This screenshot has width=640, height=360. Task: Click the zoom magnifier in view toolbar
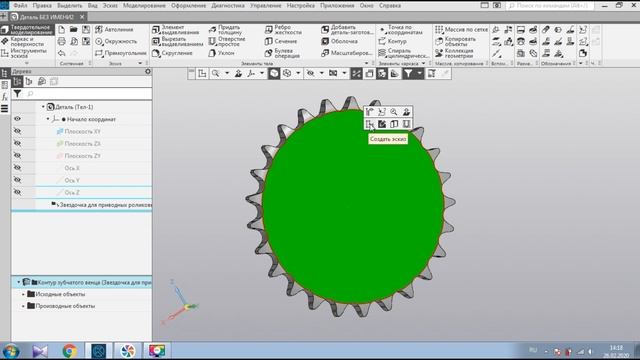[216, 73]
